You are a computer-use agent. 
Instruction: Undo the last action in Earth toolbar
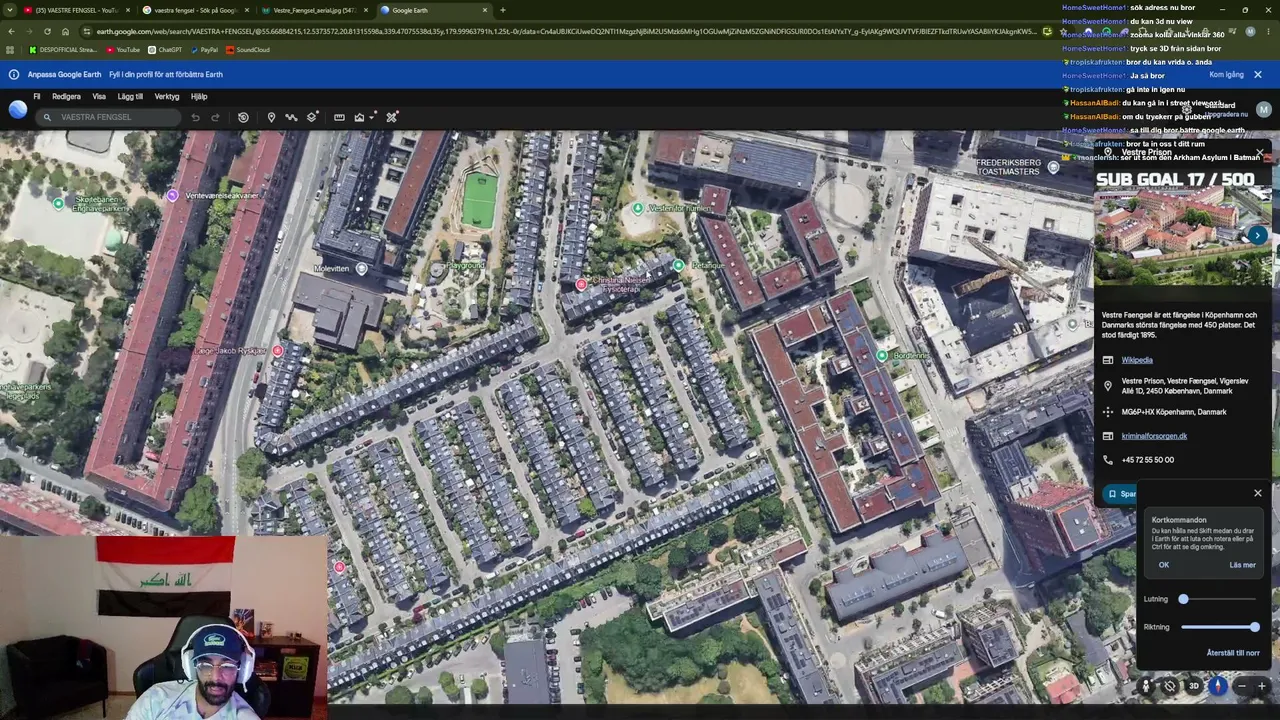click(195, 117)
